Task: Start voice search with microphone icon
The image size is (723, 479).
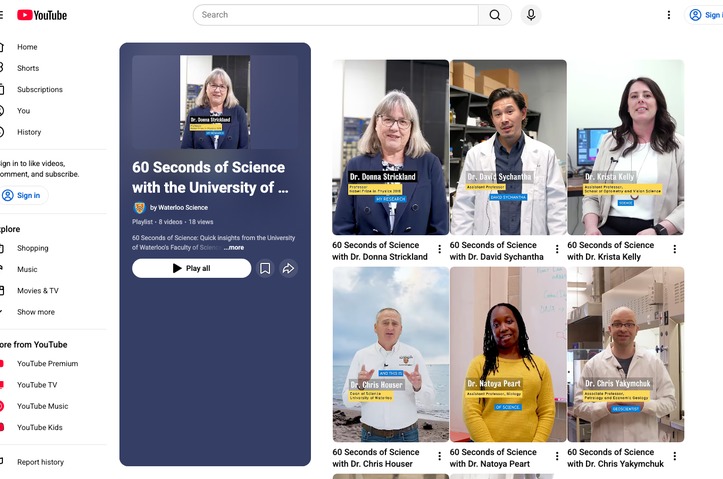Action: (x=531, y=15)
